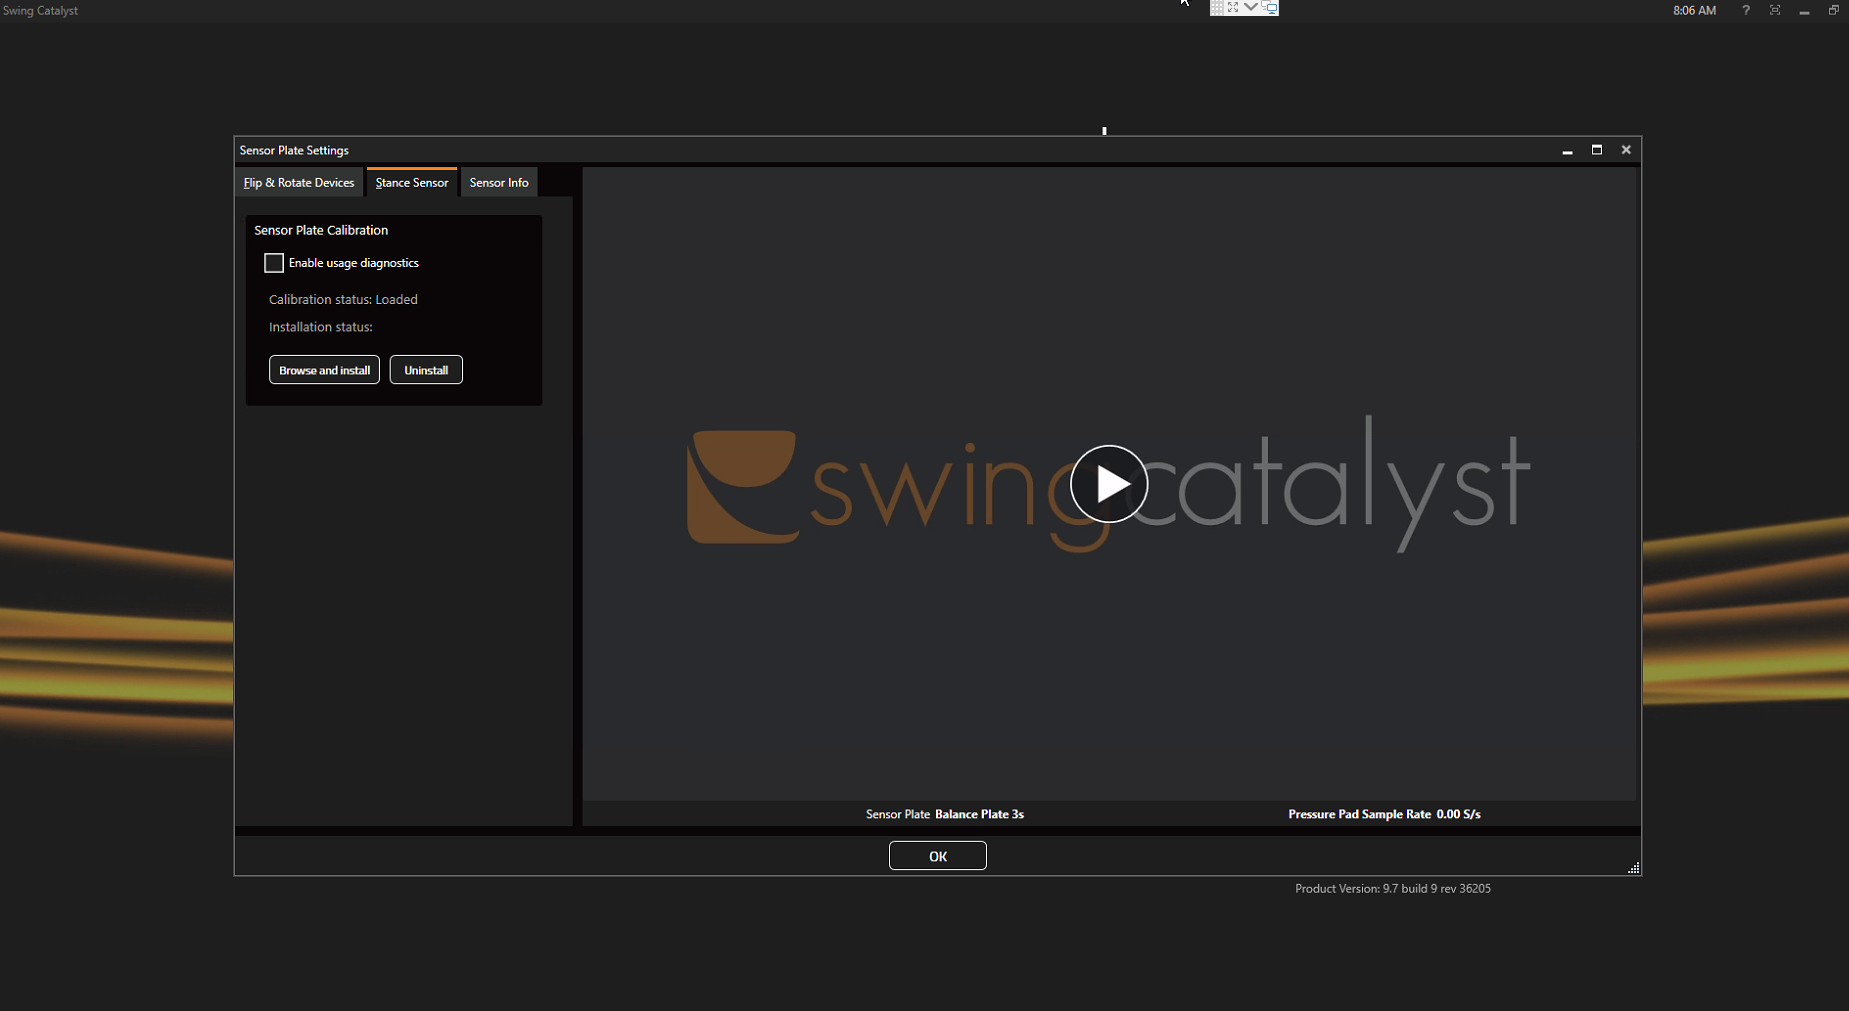Screen dimensions: 1849x1011
Task: Open the help question mark icon
Action: [x=1746, y=10]
